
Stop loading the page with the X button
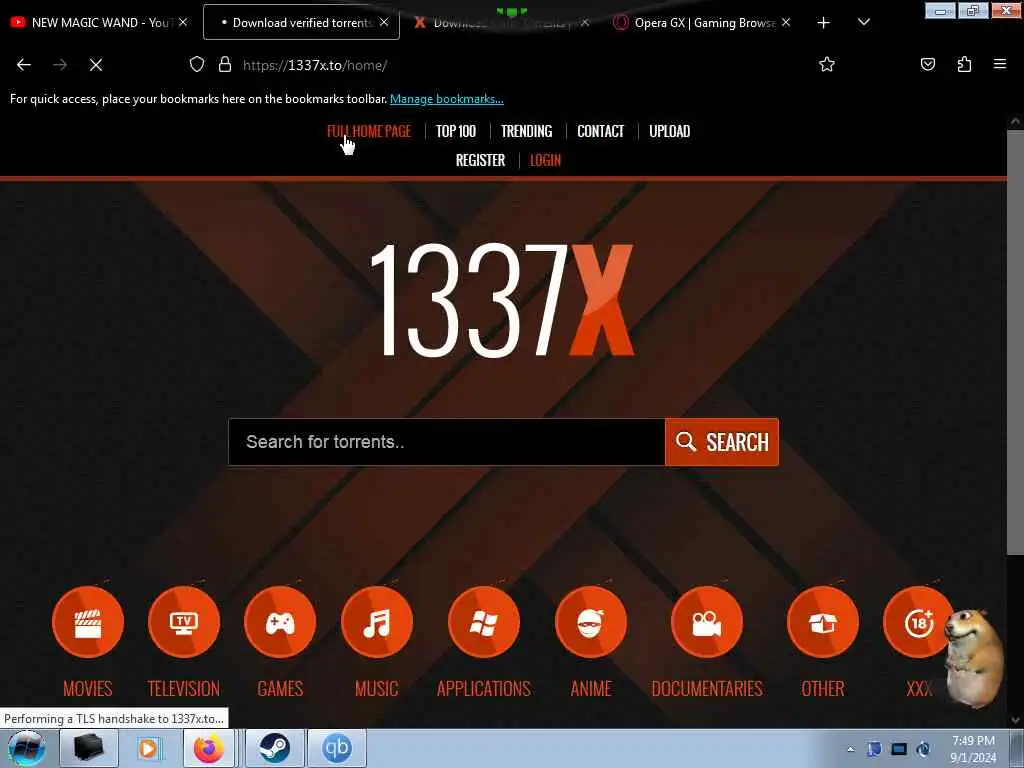click(96, 65)
